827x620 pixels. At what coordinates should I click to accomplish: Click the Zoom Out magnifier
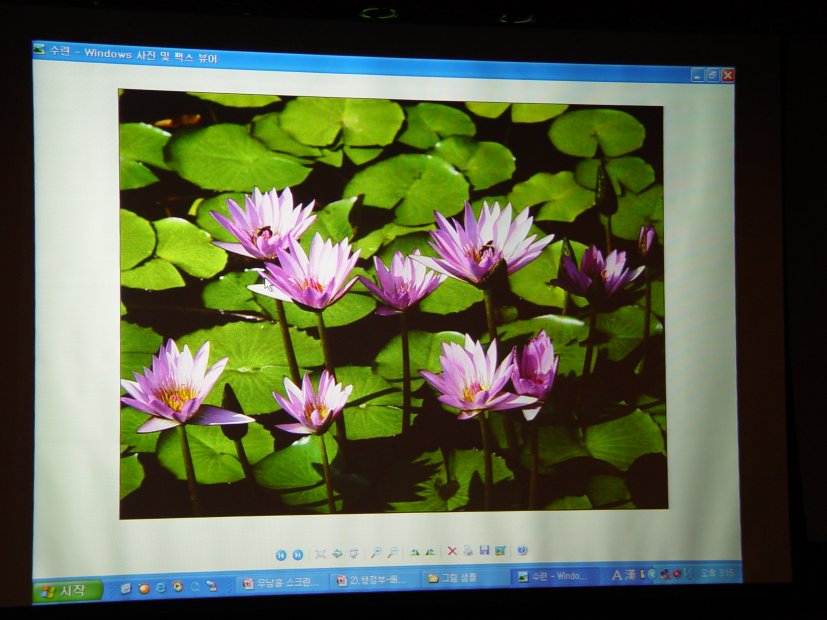point(392,552)
